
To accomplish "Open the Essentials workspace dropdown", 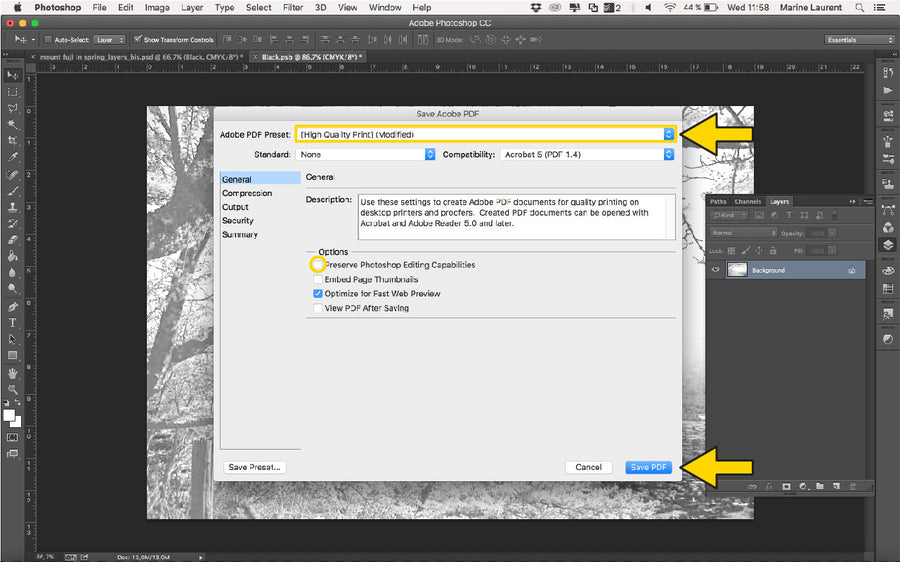I will pos(859,40).
